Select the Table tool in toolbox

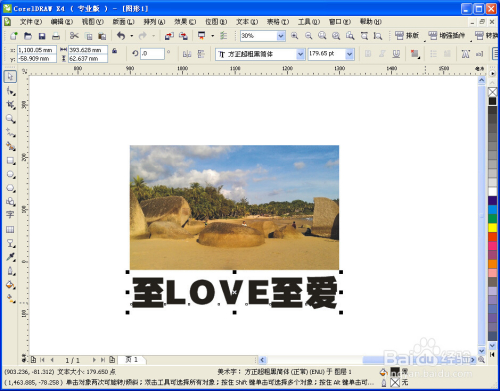click(x=10, y=229)
